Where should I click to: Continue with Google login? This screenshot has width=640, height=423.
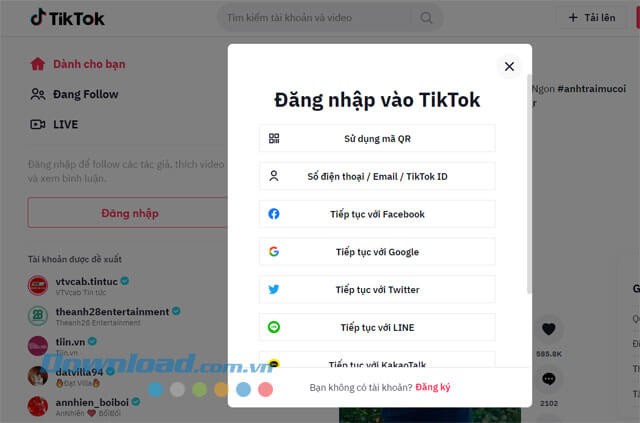click(377, 252)
